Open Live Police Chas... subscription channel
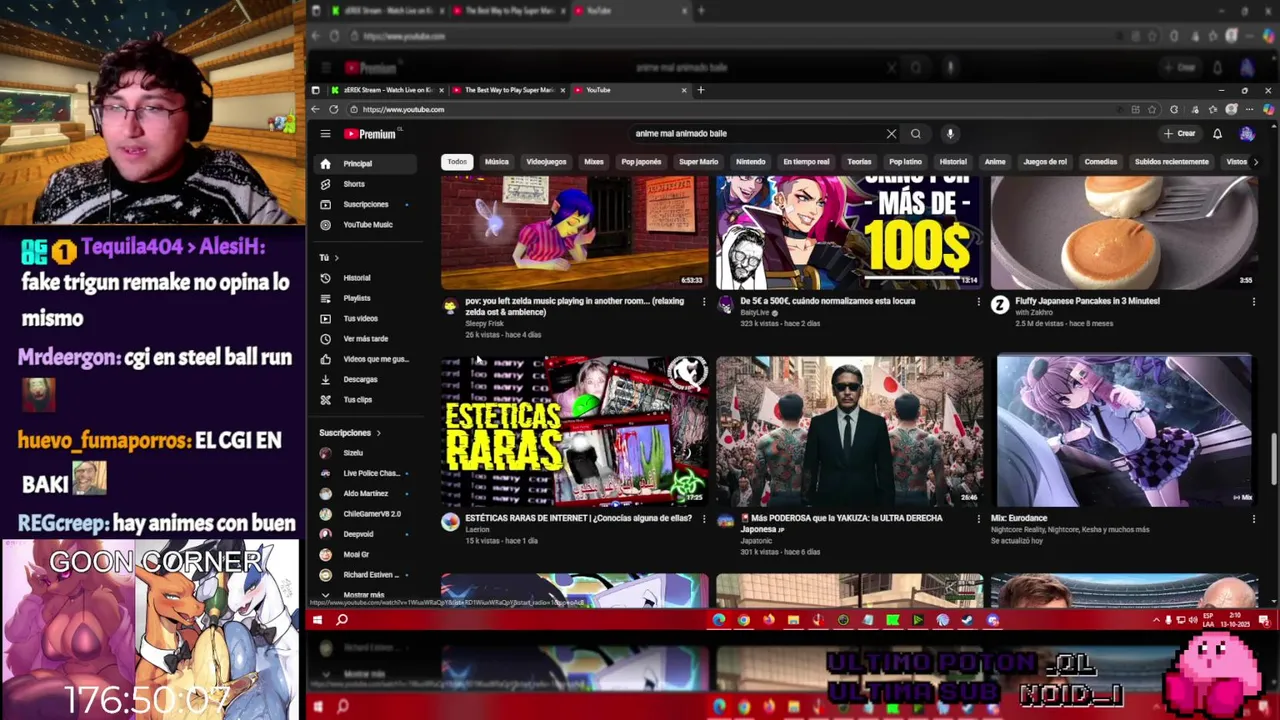Image resolution: width=1280 pixels, height=720 pixels. [x=364, y=473]
